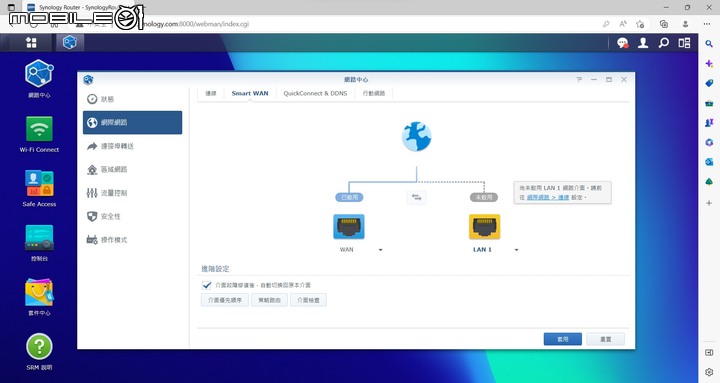Open the 套件中心 package center icon
Image resolution: width=720 pixels, height=383 pixels.
[x=39, y=297]
